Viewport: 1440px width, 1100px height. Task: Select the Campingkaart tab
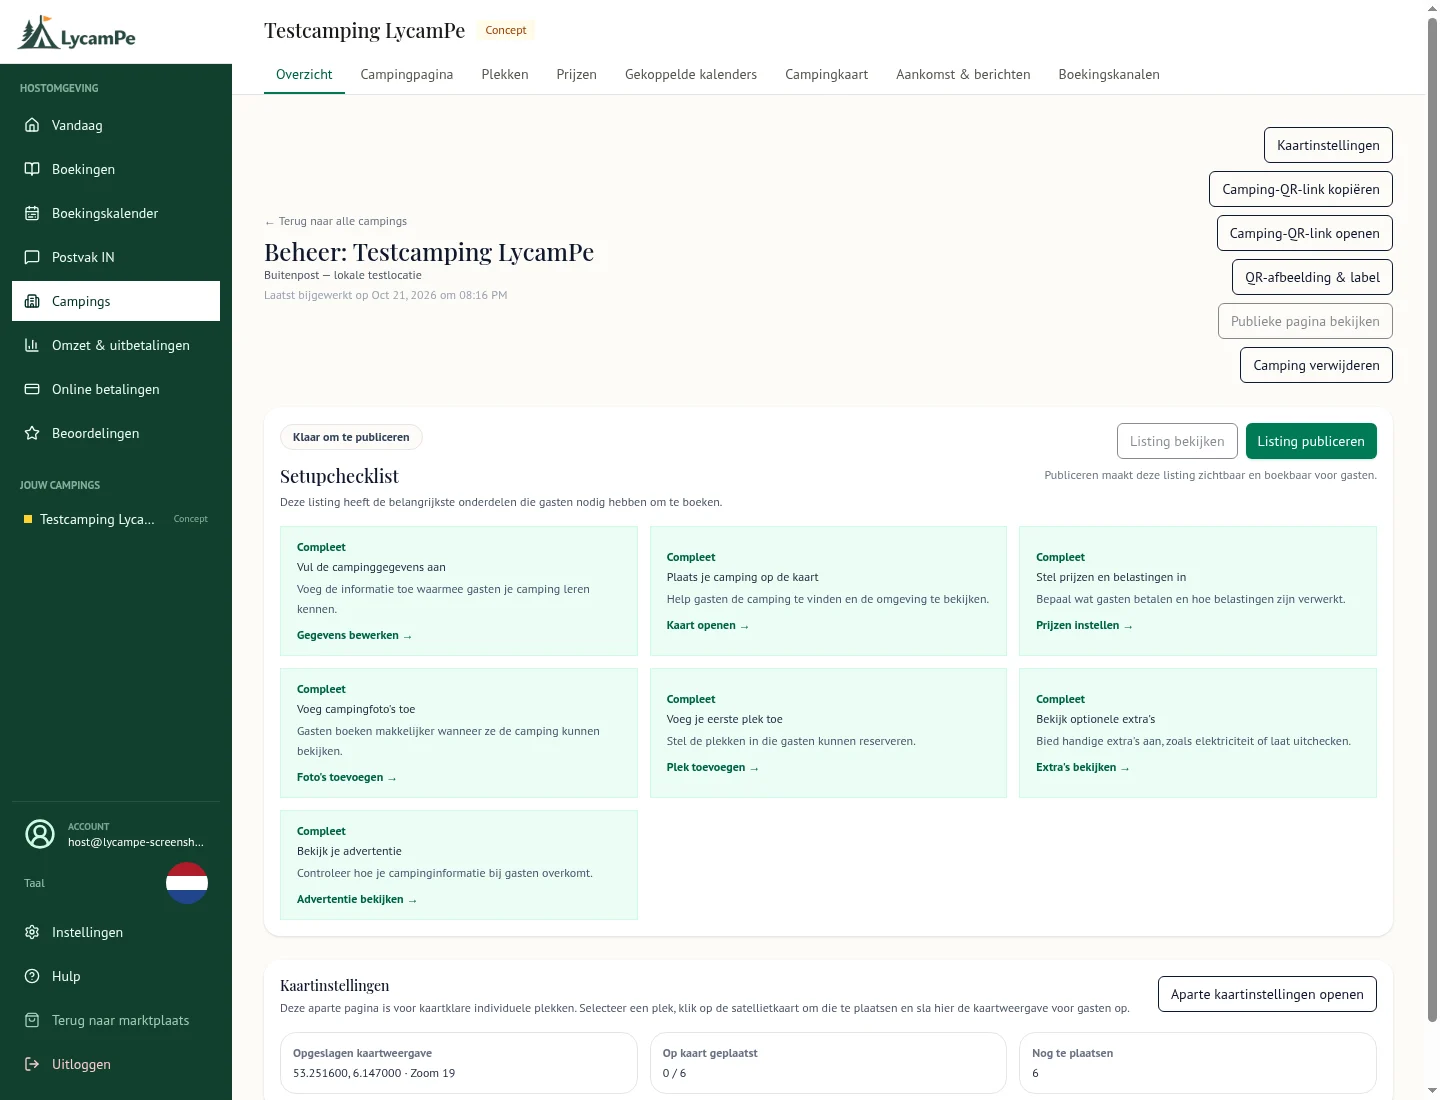coord(827,74)
